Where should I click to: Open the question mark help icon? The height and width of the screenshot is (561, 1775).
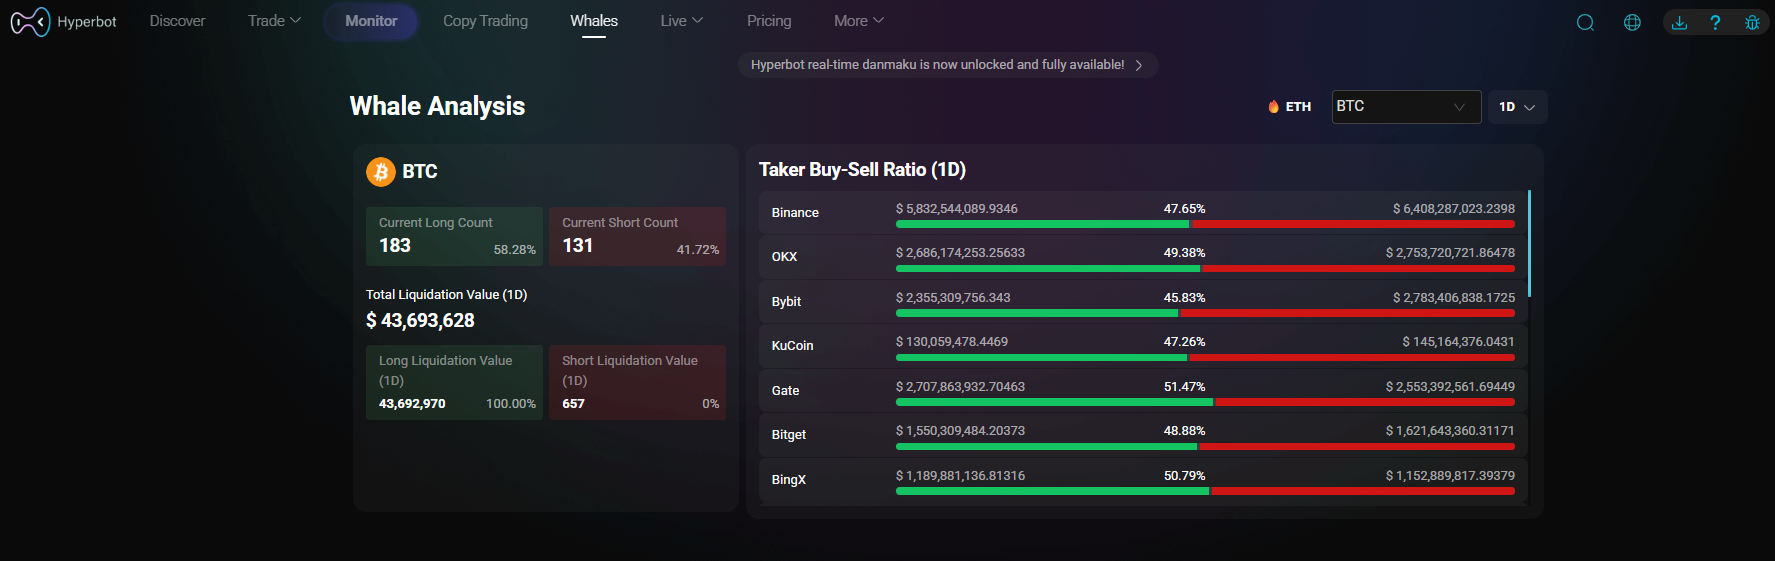click(1715, 22)
